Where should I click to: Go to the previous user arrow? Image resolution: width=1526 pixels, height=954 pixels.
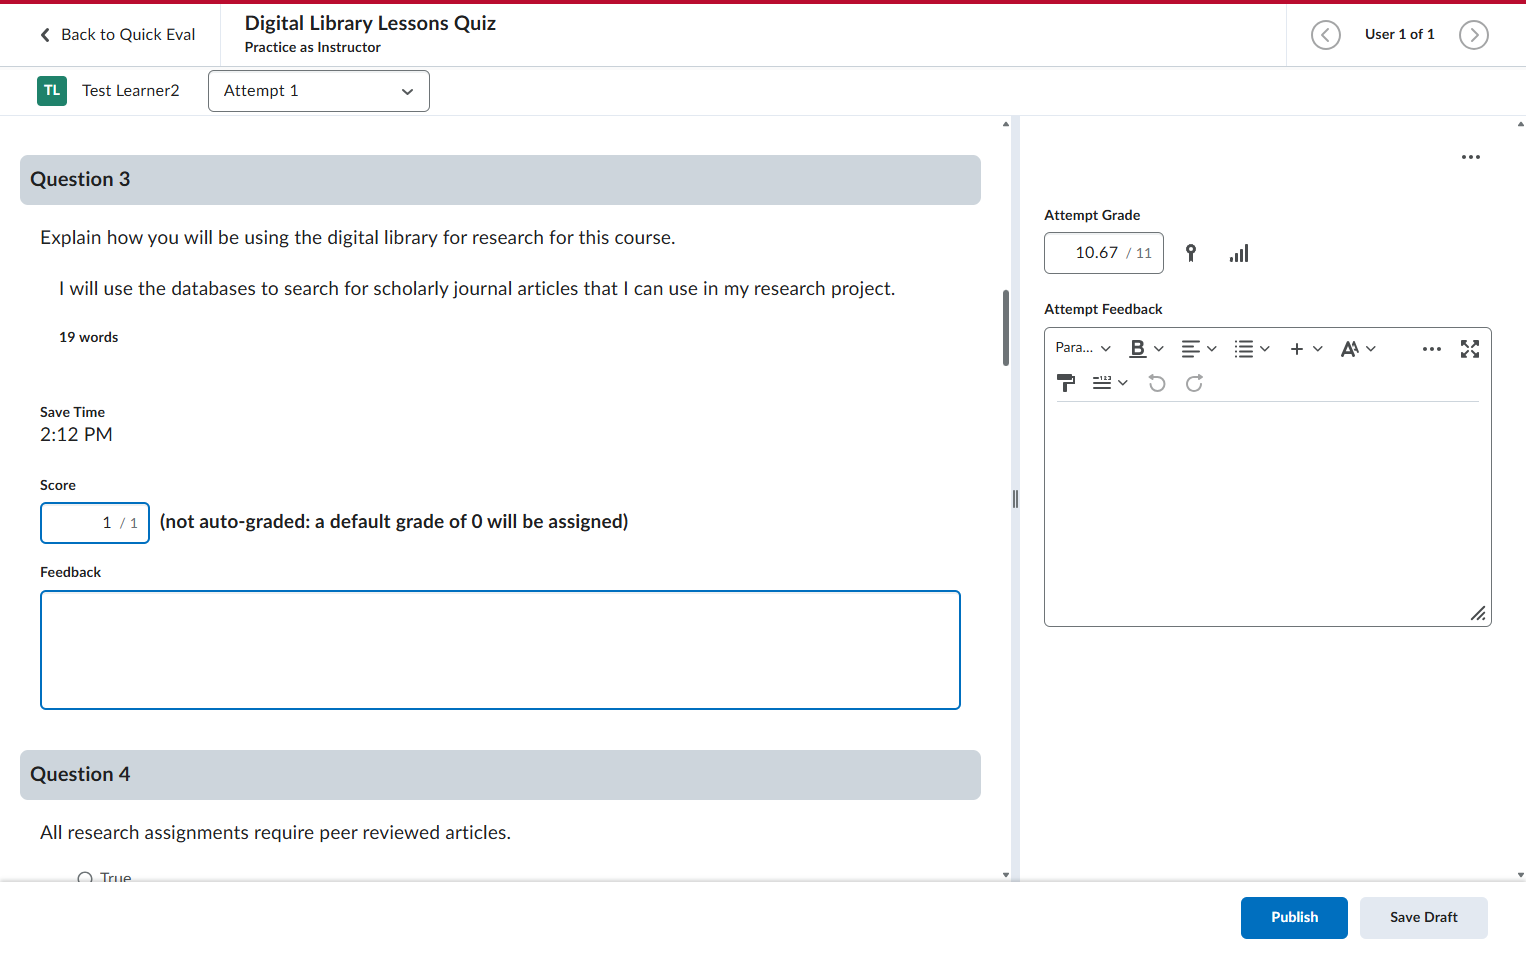coord(1325,35)
